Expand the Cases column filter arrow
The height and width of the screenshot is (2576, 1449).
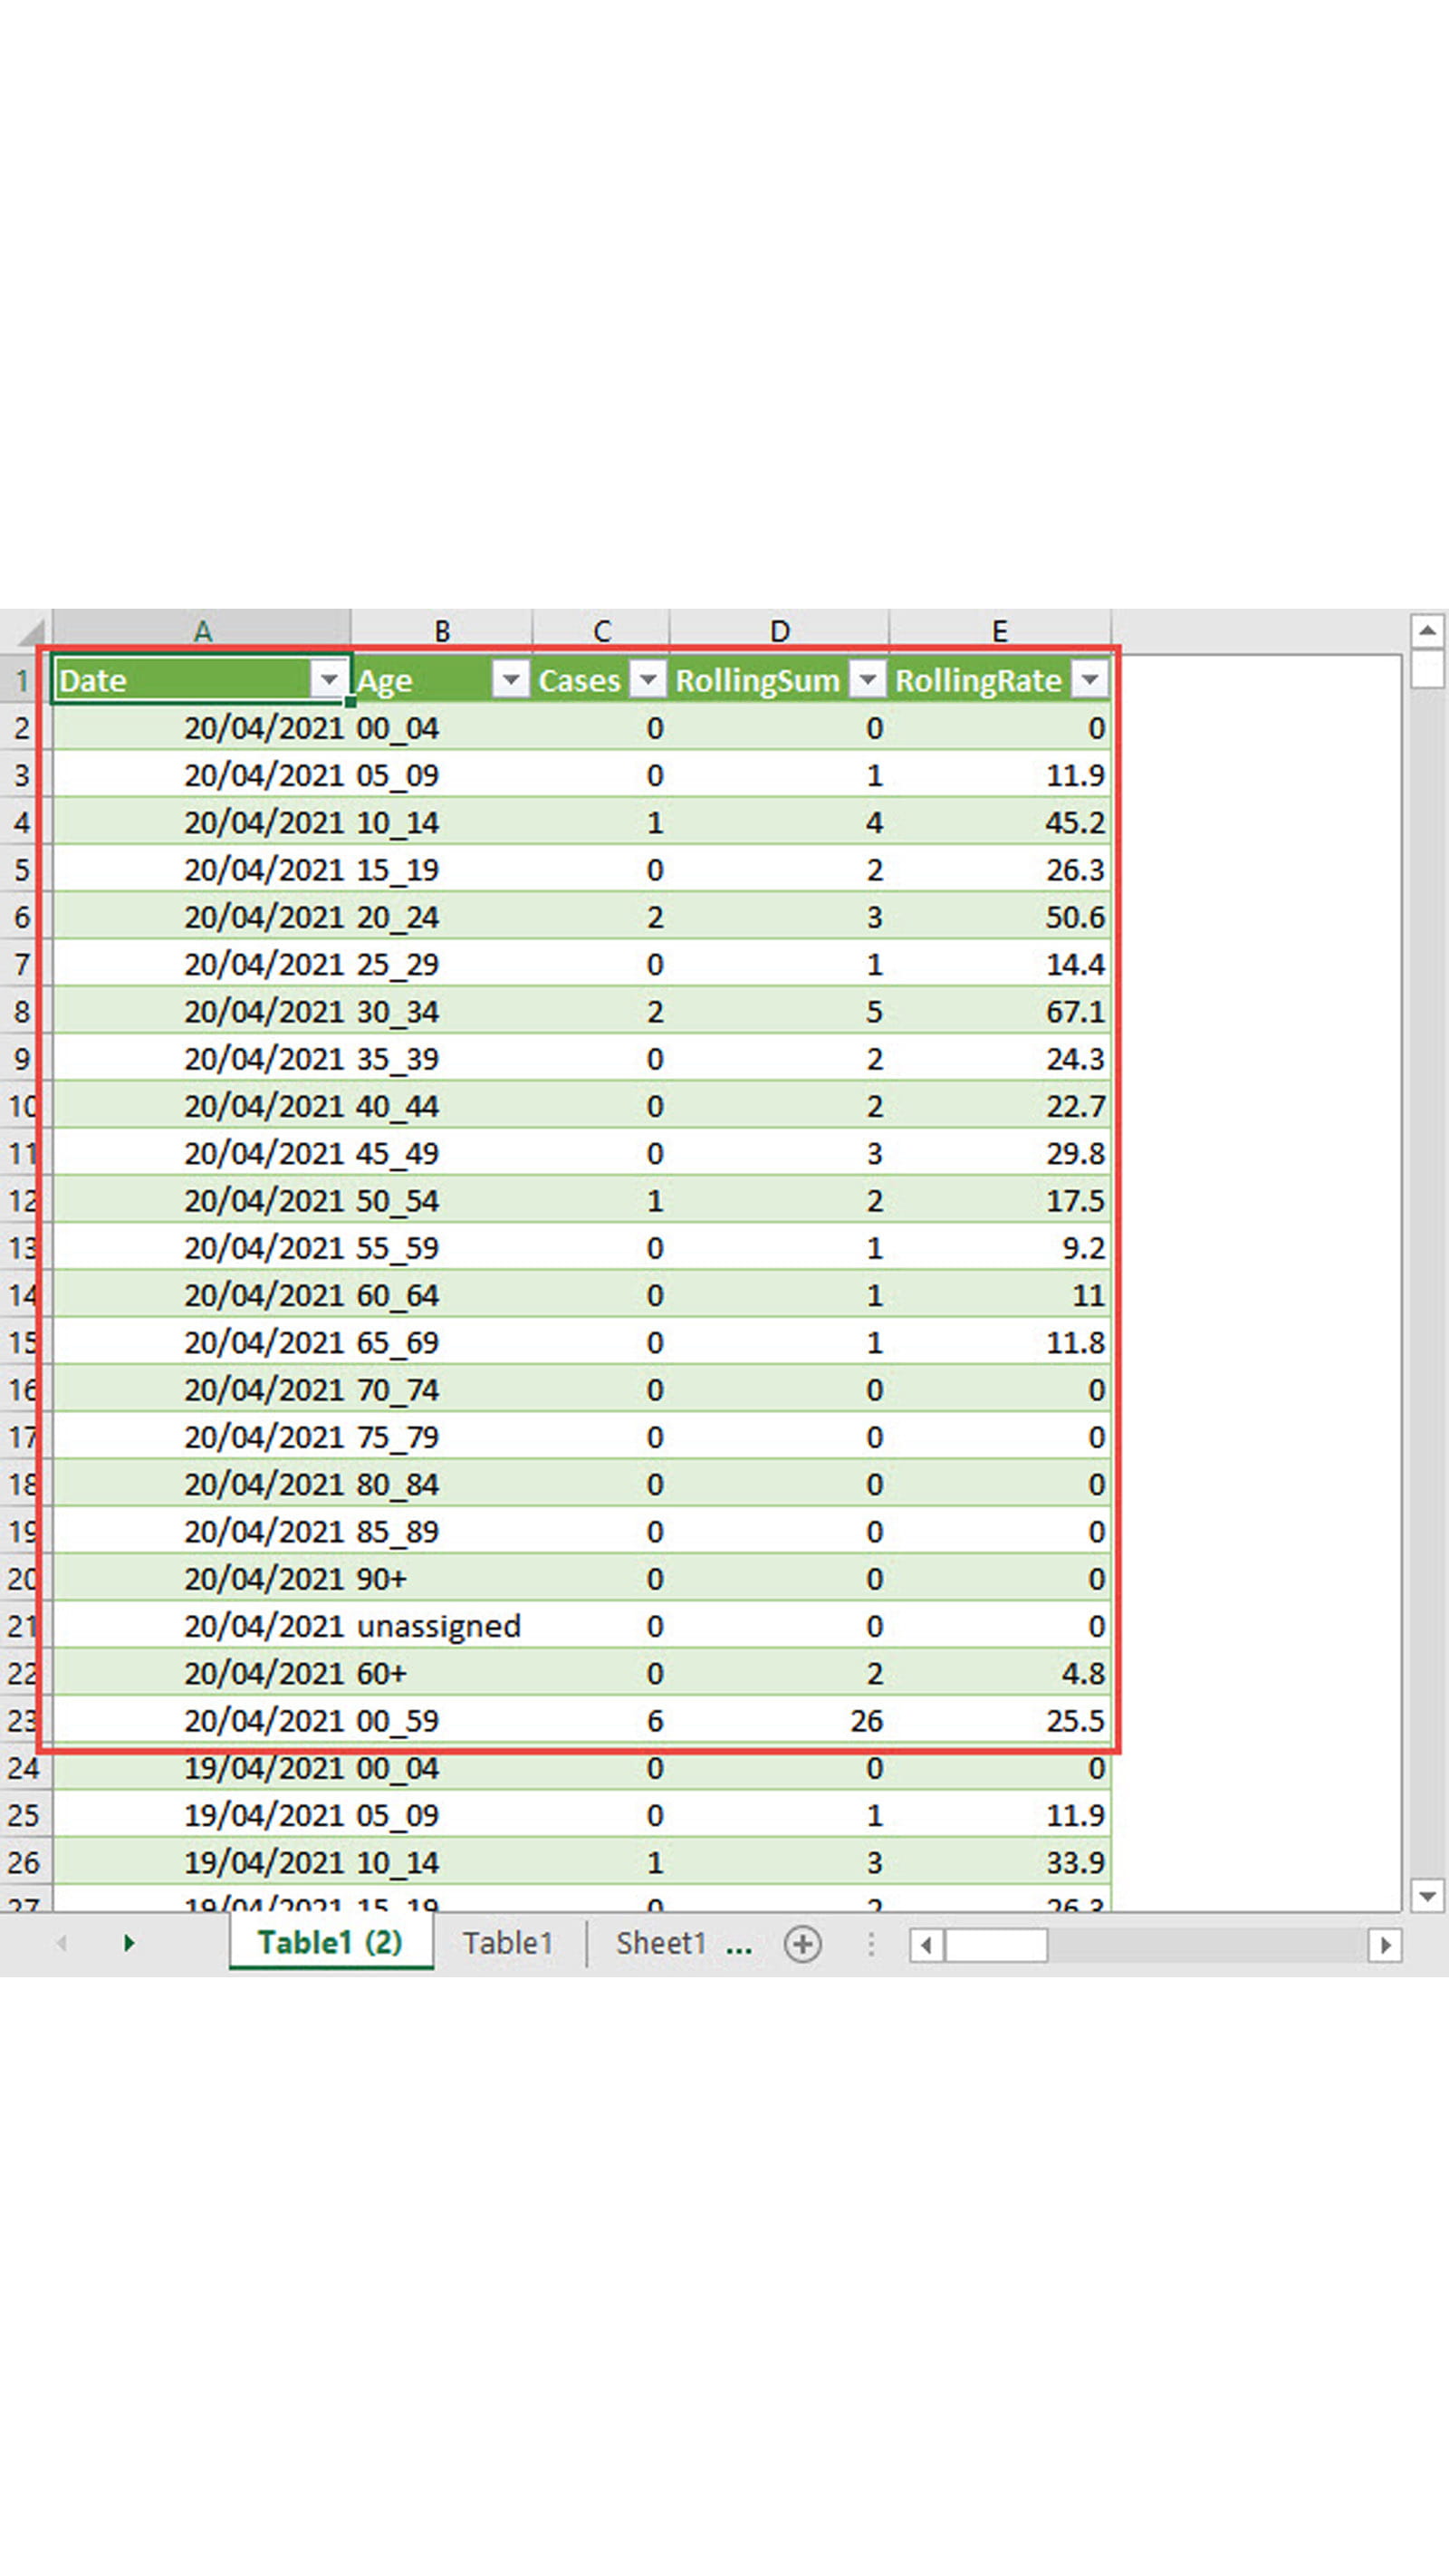648,680
